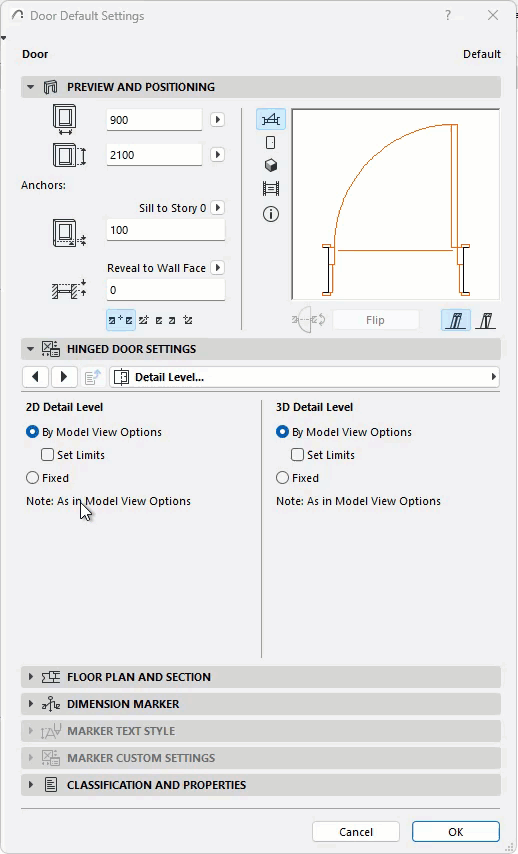Click the door width field showing 900
Screen dimensions: 518x854
point(154,120)
